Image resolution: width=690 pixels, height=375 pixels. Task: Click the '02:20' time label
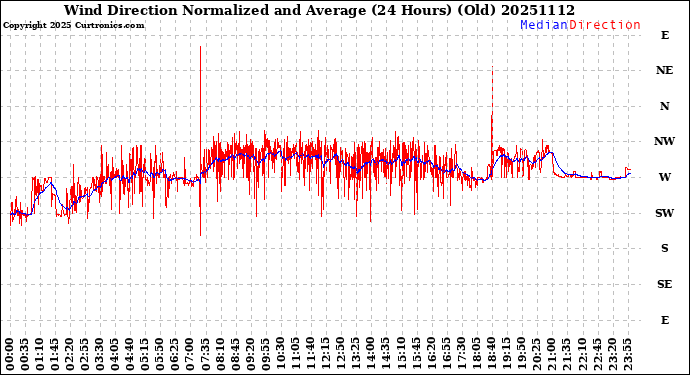(x=70, y=355)
